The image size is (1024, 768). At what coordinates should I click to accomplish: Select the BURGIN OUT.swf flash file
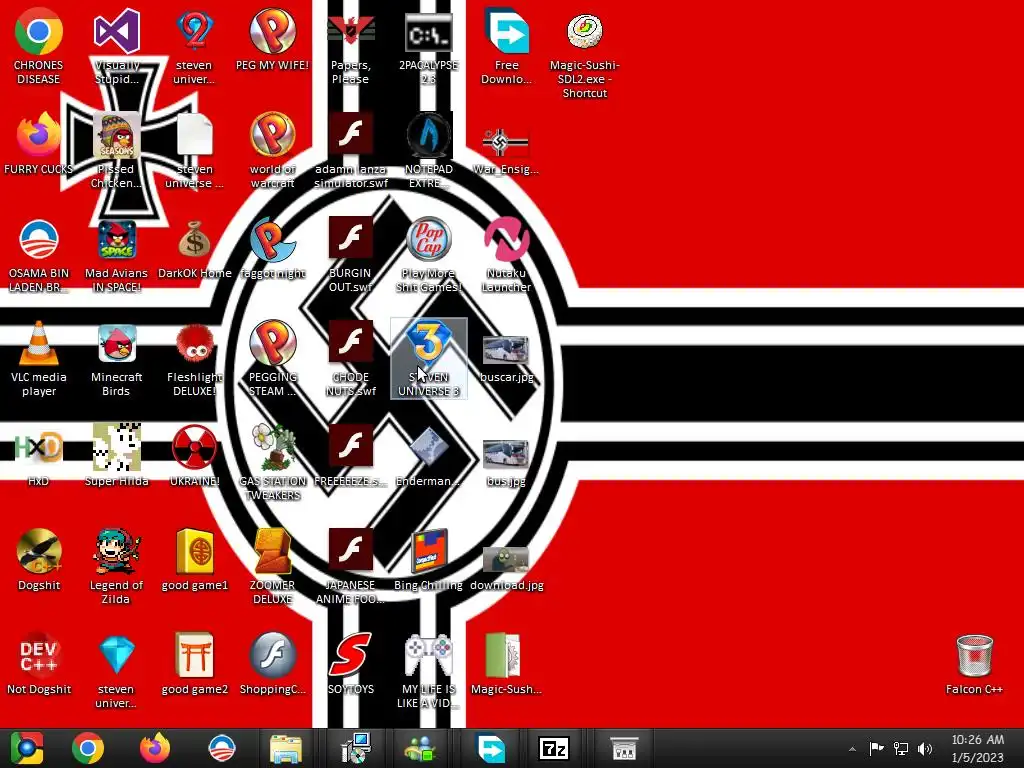[351, 255]
